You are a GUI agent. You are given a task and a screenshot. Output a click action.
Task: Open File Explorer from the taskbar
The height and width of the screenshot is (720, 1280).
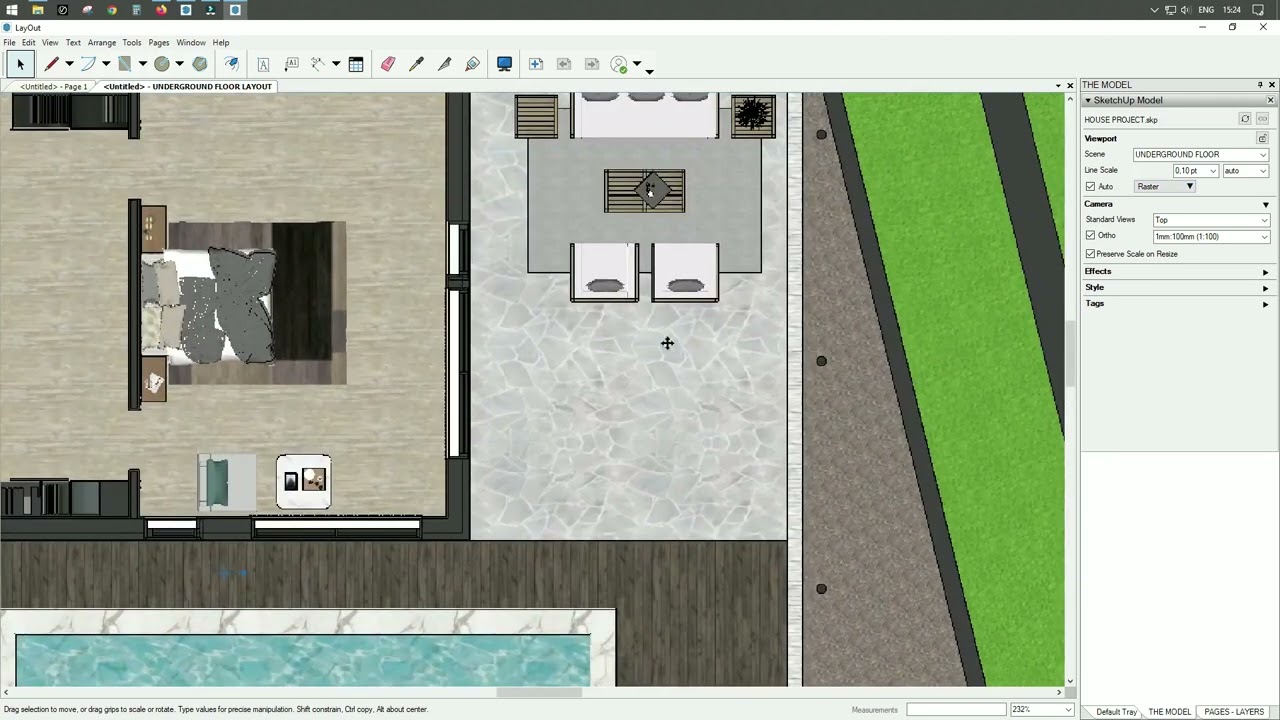point(37,10)
